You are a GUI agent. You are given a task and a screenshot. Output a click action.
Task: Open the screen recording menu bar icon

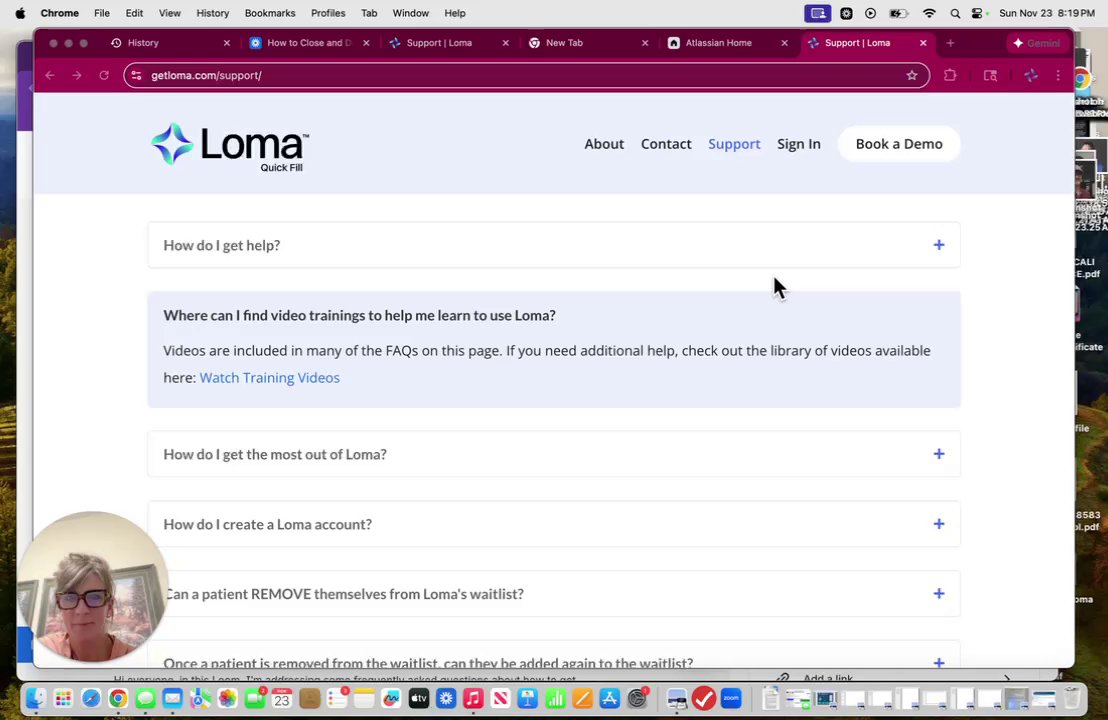pyautogui.click(x=818, y=13)
